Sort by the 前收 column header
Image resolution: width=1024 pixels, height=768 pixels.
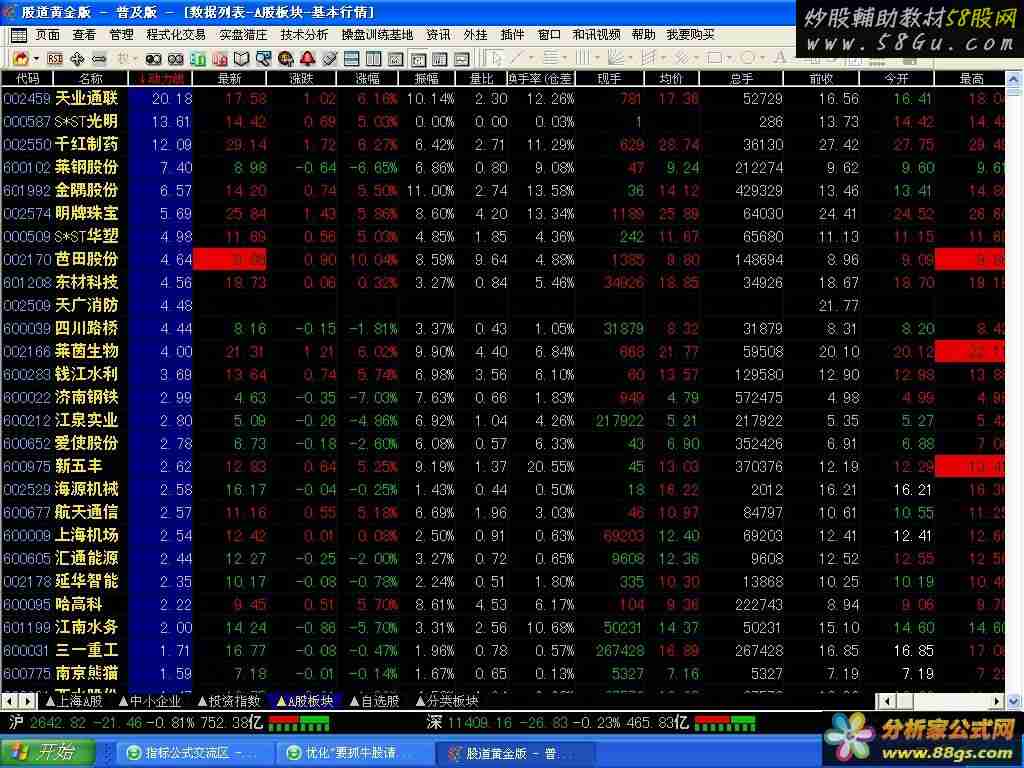[x=822, y=78]
